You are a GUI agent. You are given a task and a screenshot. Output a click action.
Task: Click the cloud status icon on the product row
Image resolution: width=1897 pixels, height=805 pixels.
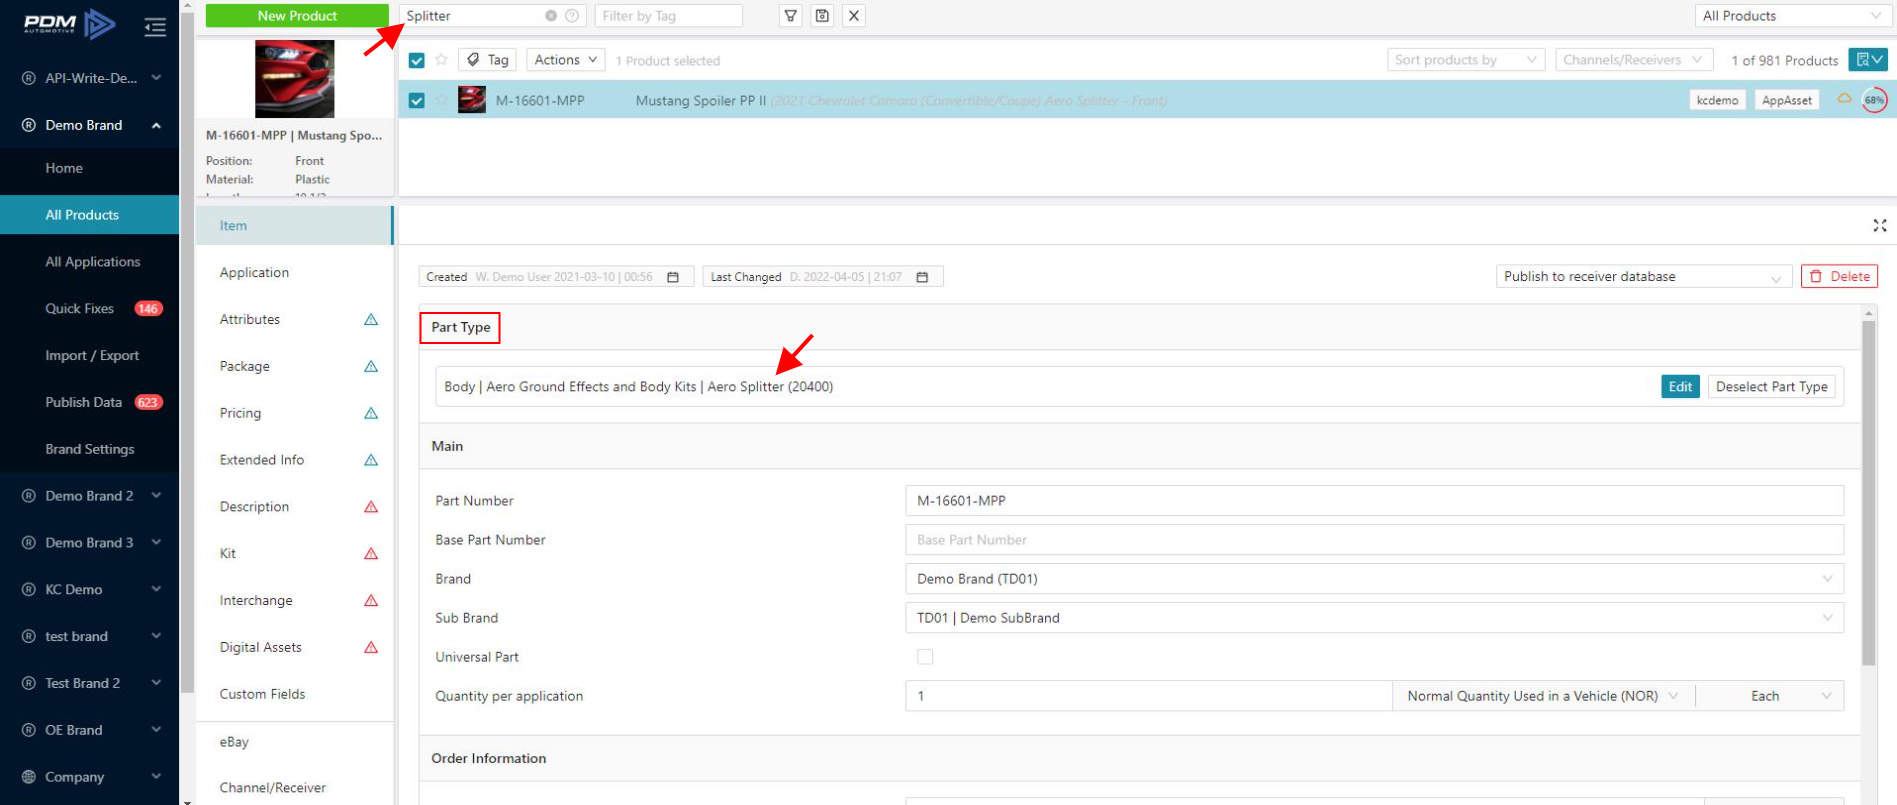pos(1844,98)
